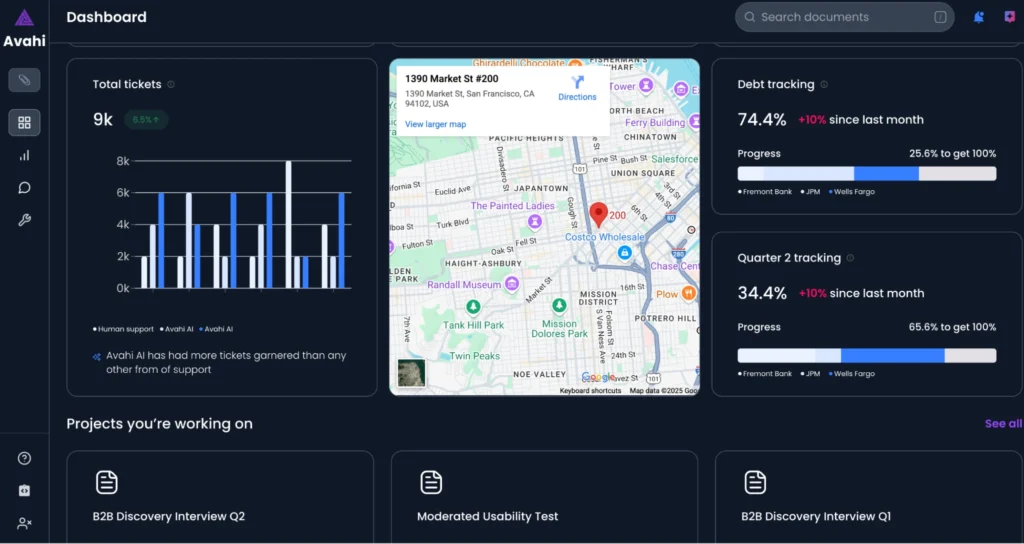Click the pink icon beside the bell
This screenshot has width=1024, height=544.
[x=1010, y=18]
